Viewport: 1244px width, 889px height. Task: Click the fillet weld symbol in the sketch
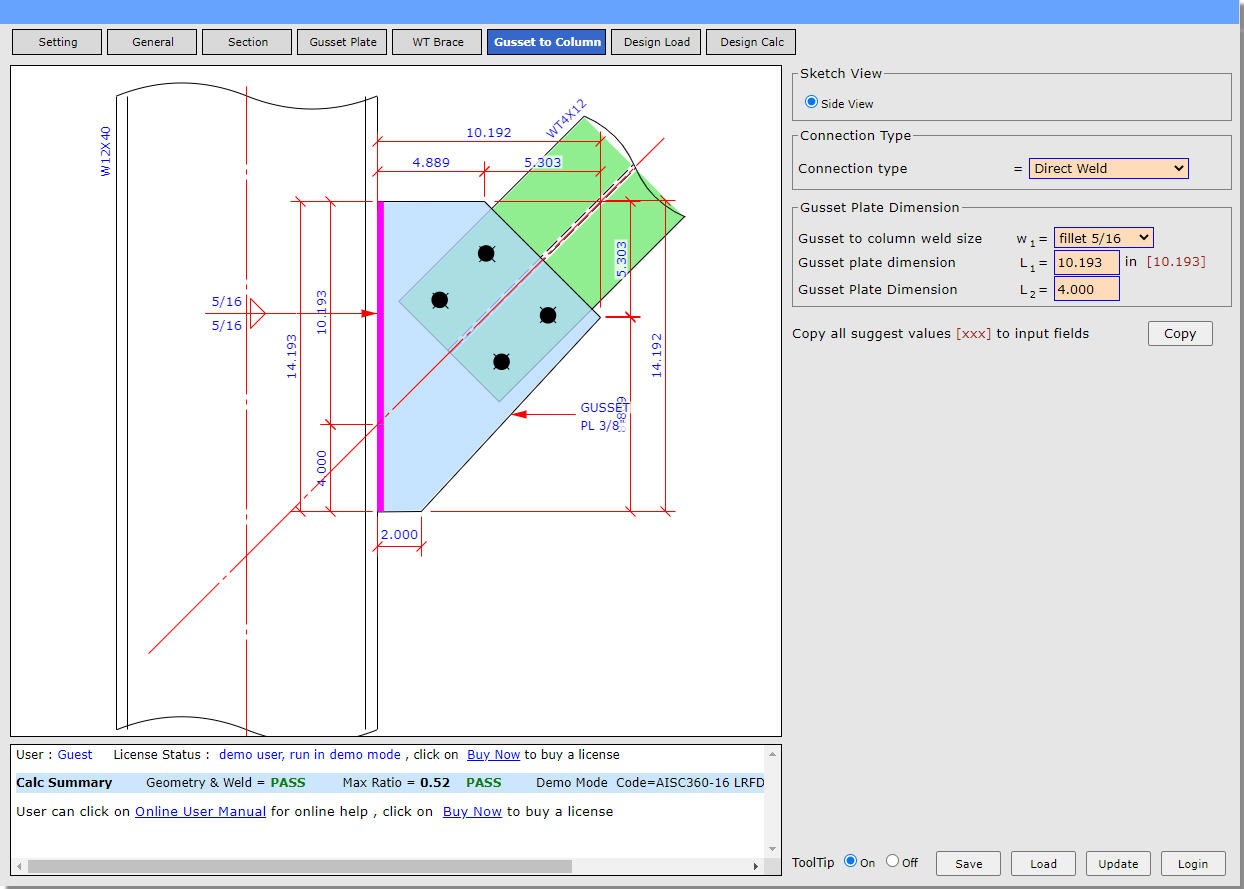point(256,313)
